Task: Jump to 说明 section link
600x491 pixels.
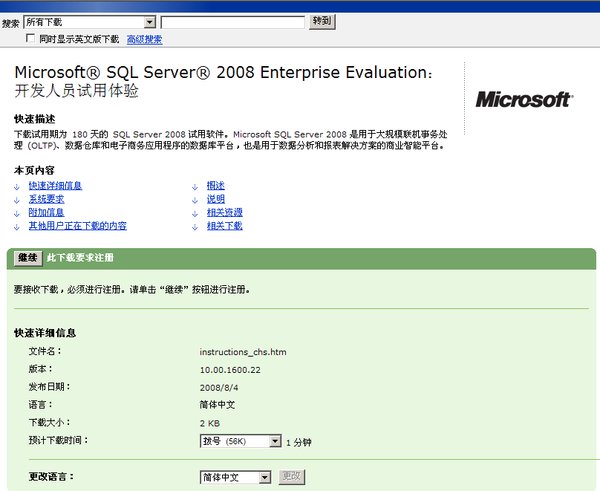Action: 216,199
